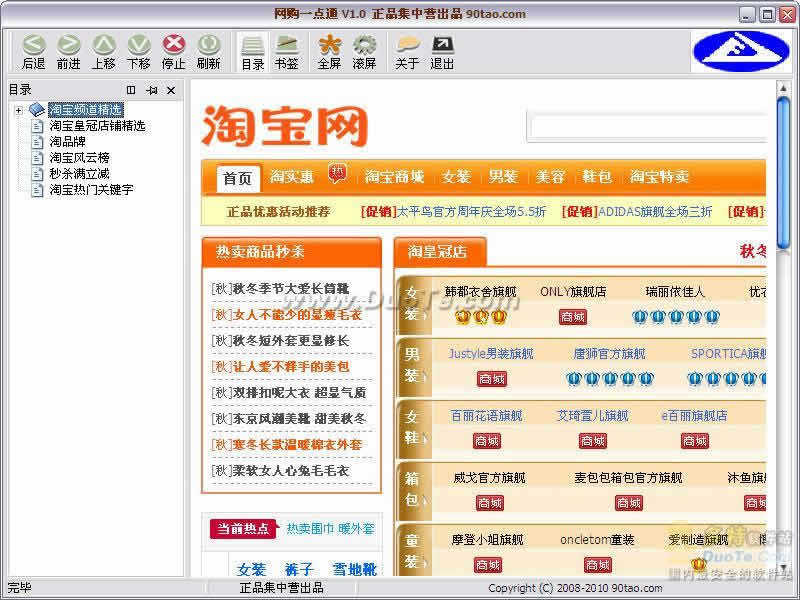Open 寒冬长款温暖棉衣外套 link

pos(297,445)
